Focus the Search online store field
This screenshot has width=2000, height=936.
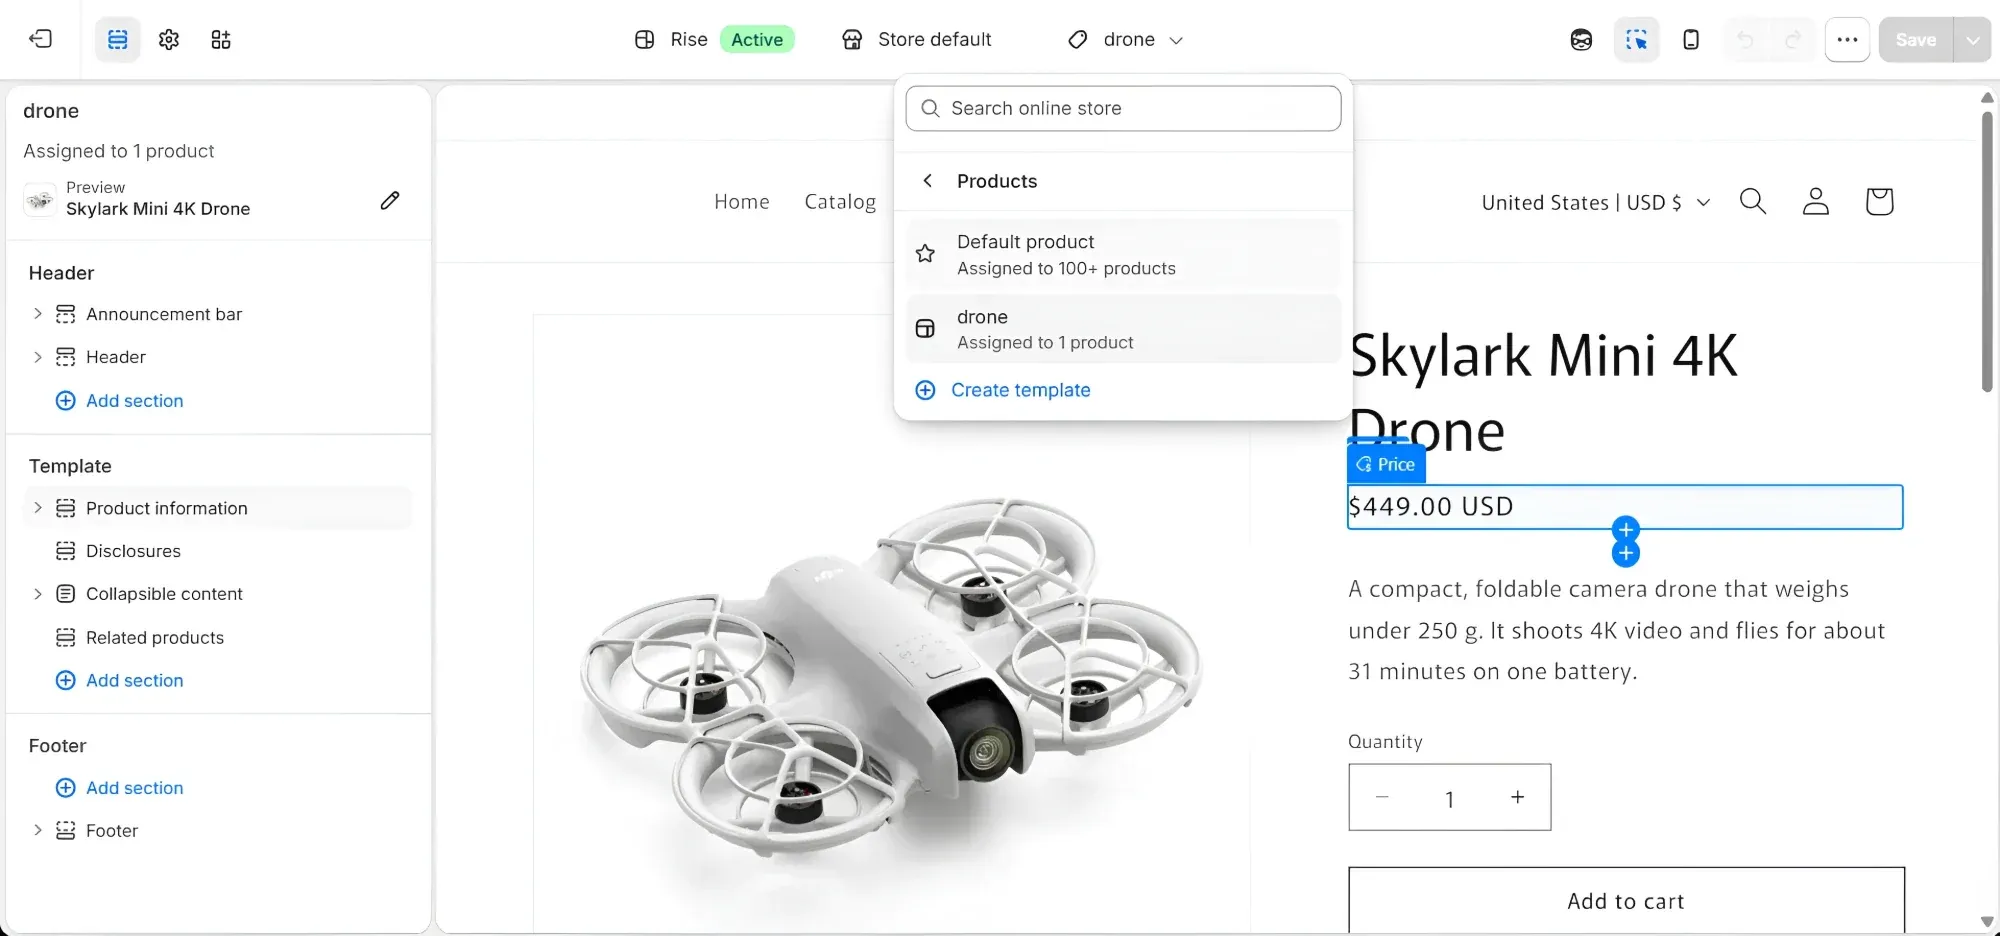tap(1123, 108)
